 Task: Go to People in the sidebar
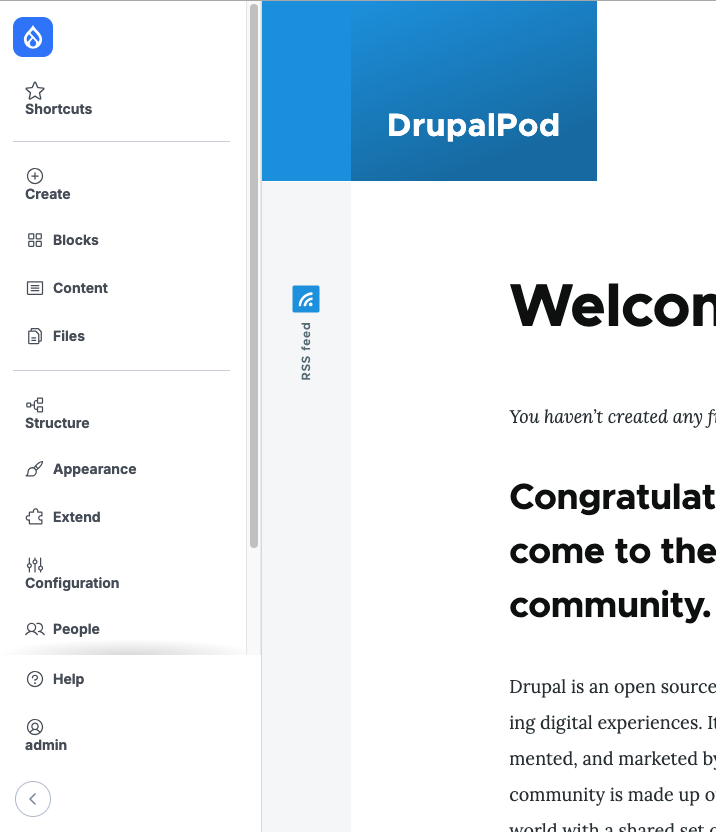76,629
